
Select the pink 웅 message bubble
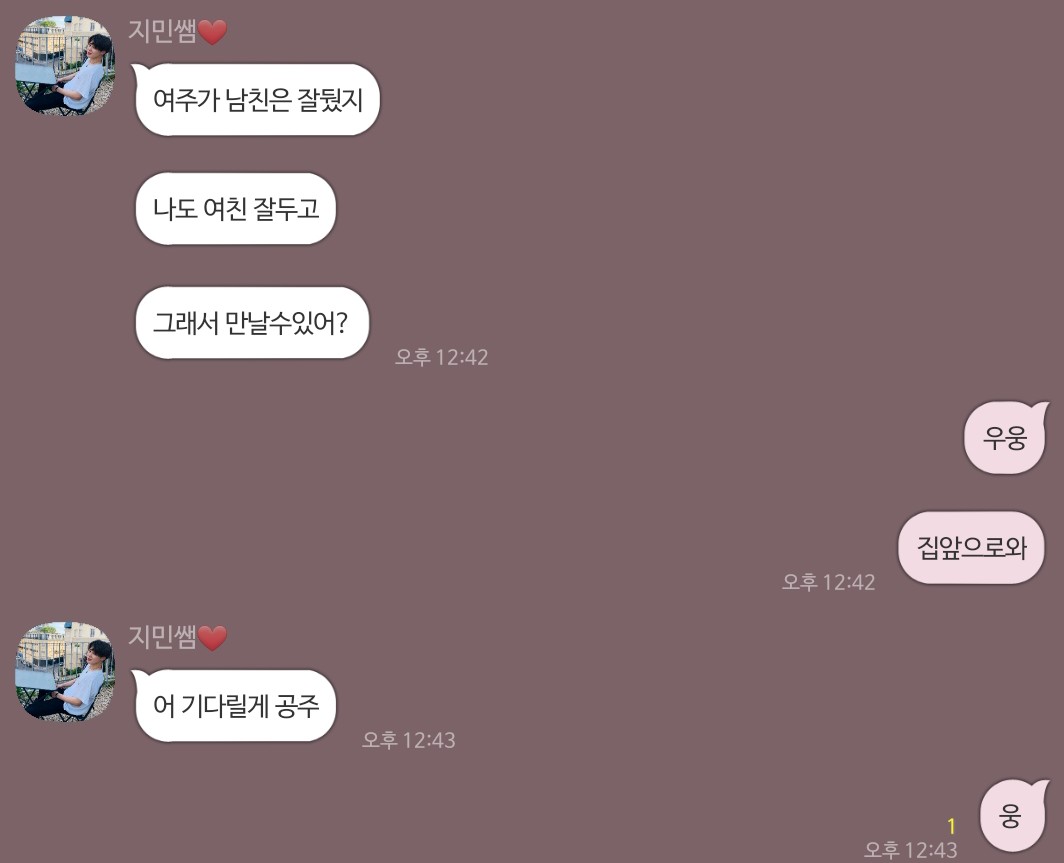click(x=1012, y=815)
